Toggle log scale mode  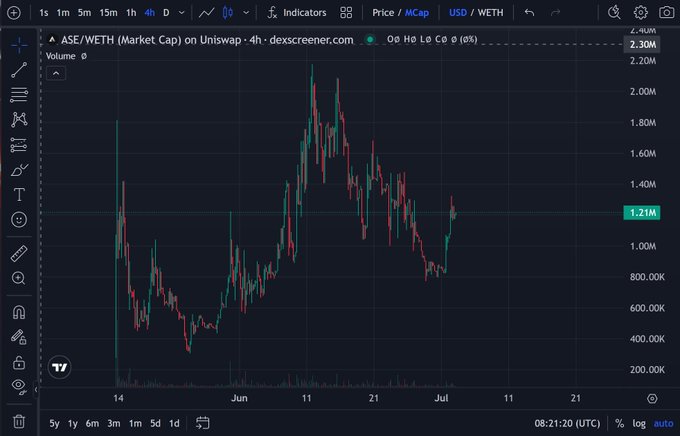(639, 423)
